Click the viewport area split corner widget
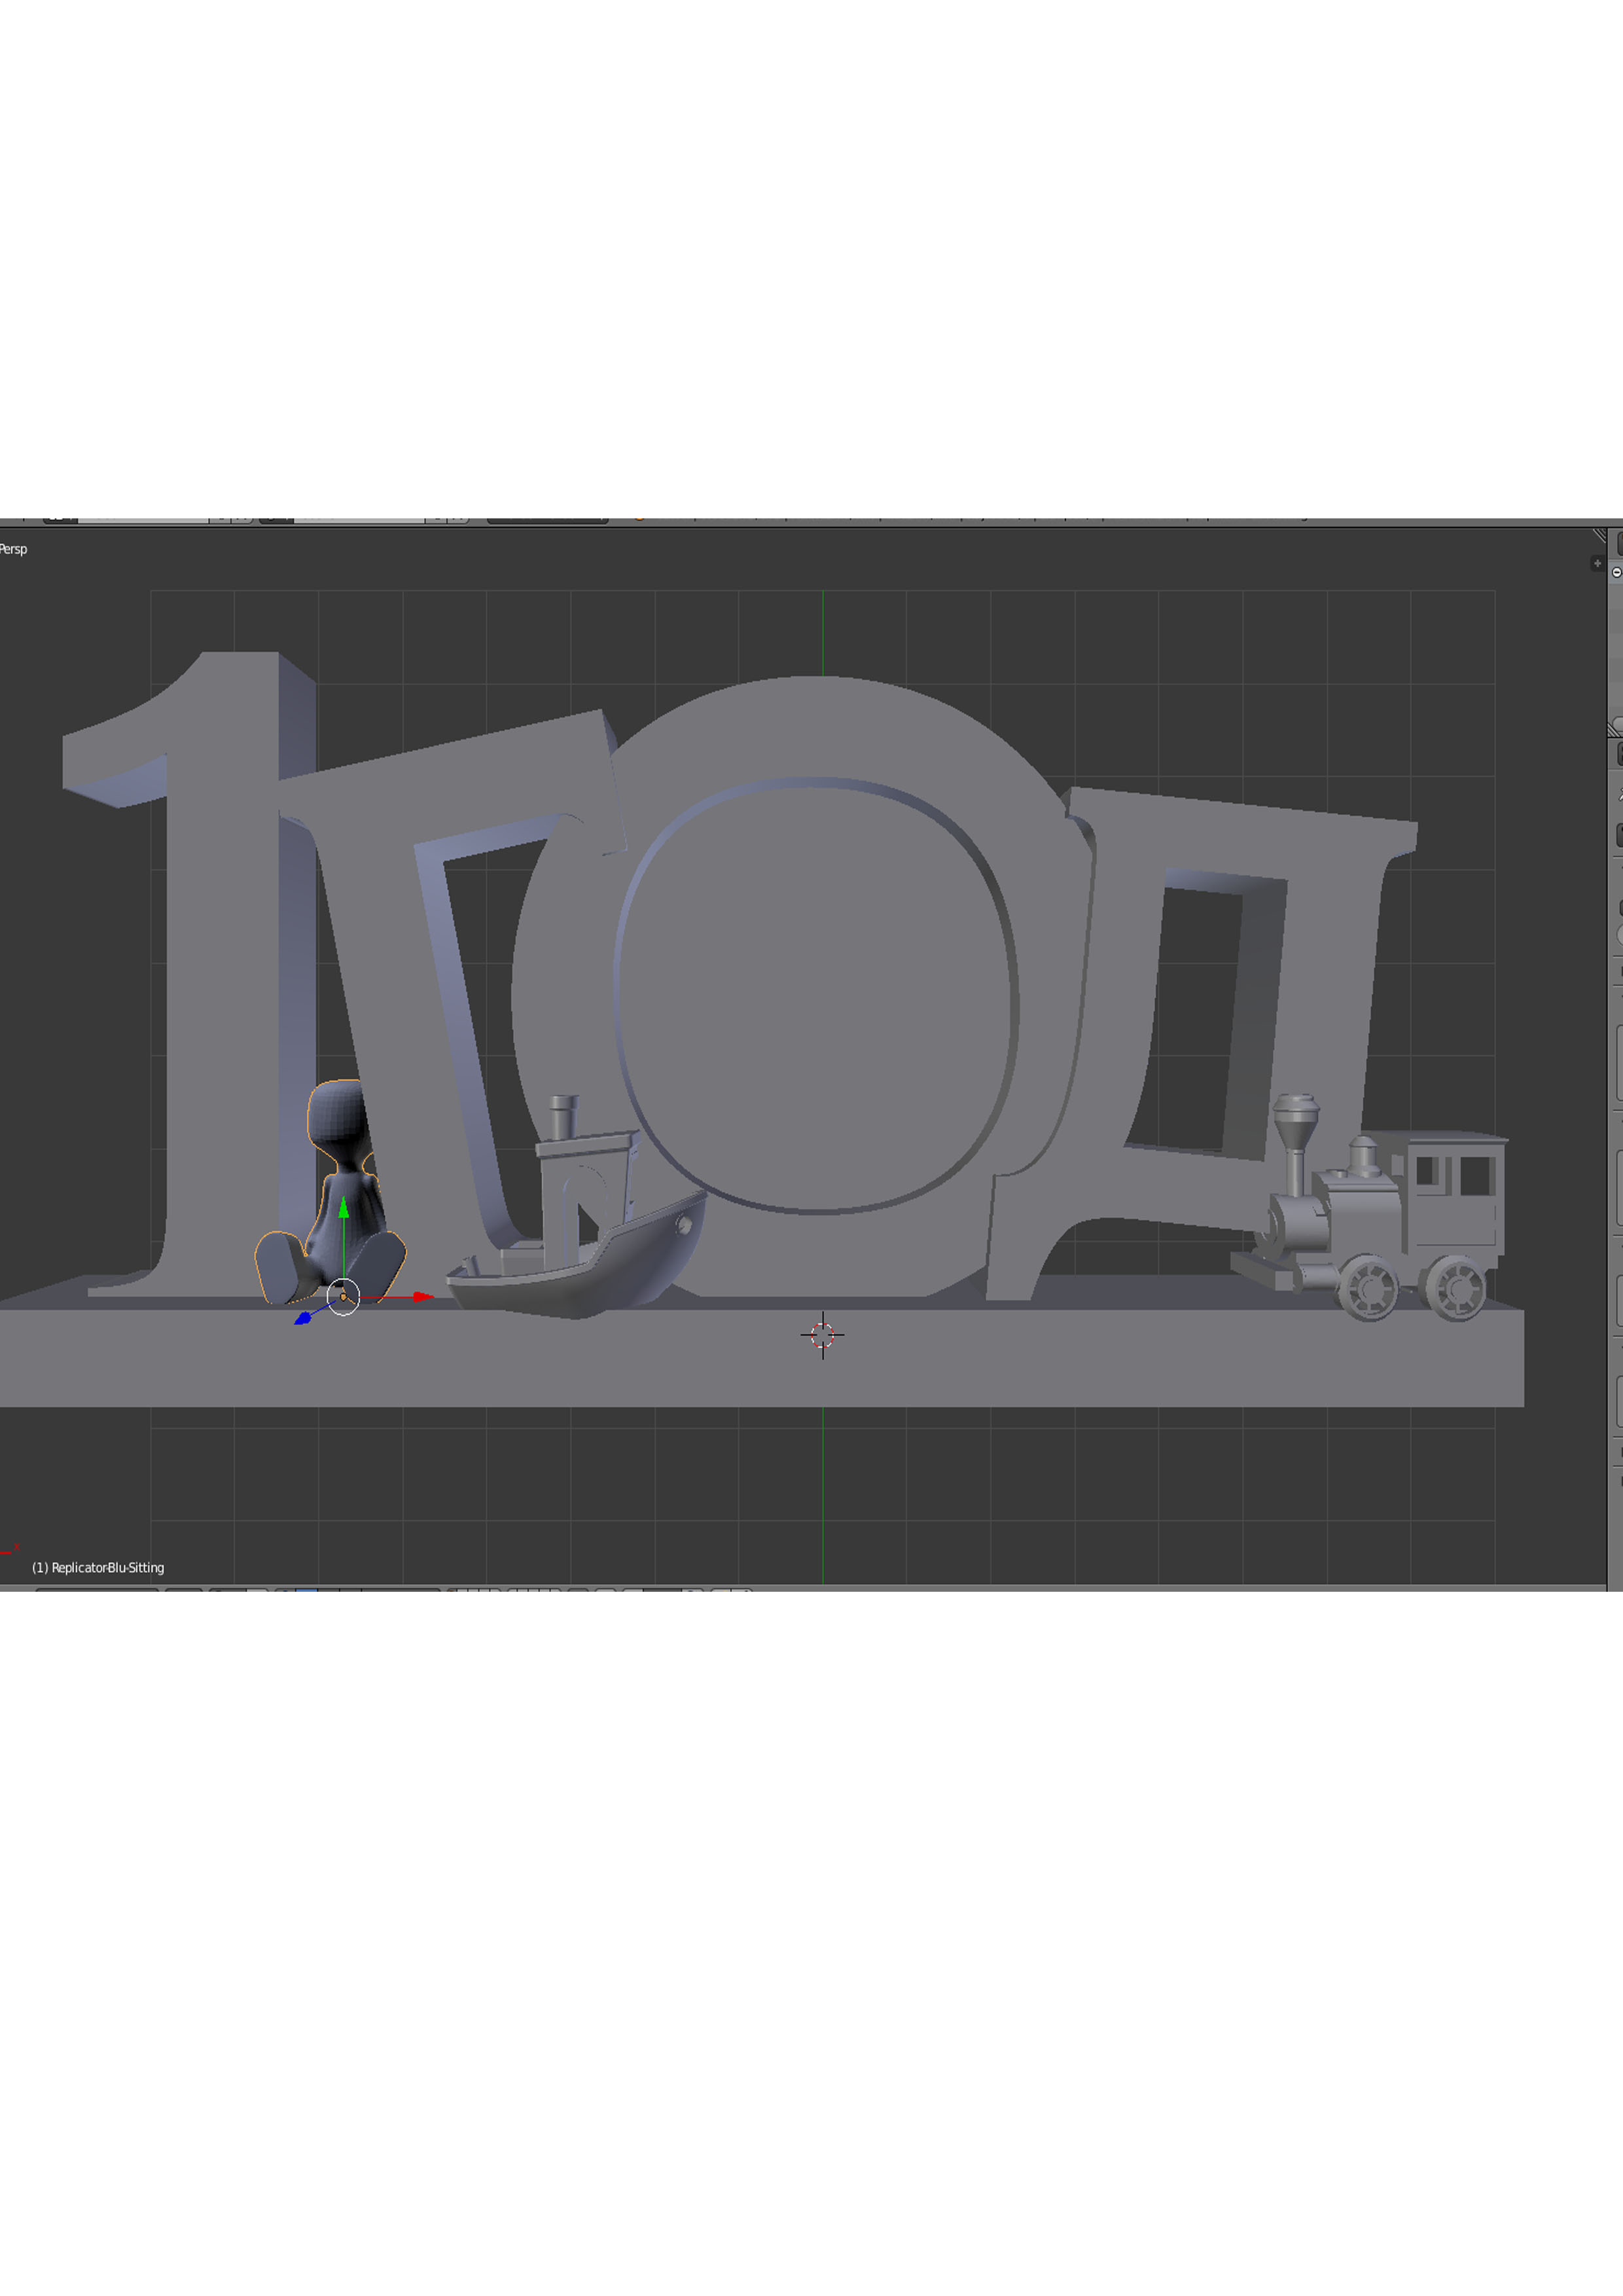 [x=1599, y=536]
